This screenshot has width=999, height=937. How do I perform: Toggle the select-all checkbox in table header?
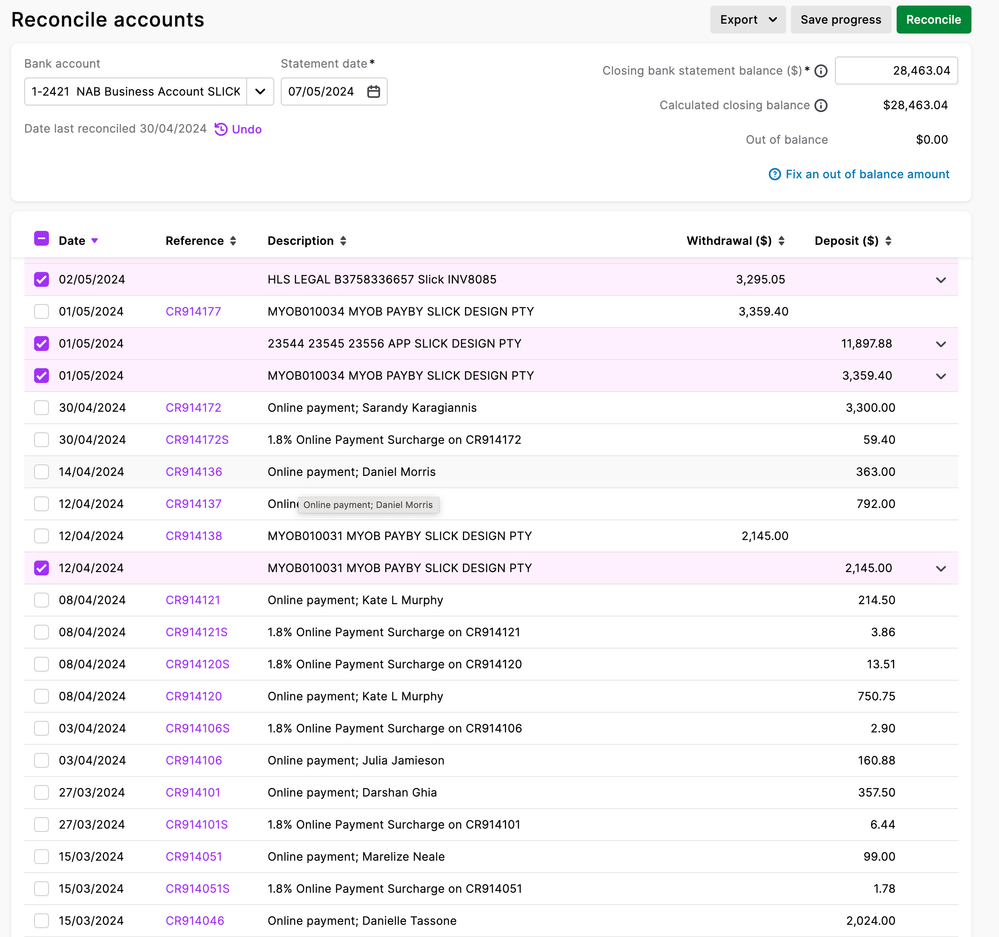click(x=41, y=239)
